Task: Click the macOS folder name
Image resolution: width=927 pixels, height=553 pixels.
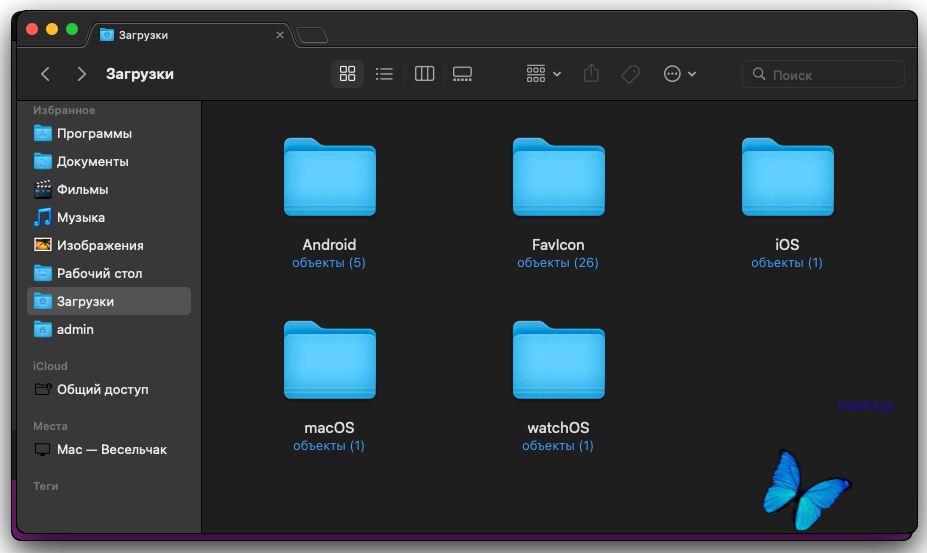Action: coord(329,428)
